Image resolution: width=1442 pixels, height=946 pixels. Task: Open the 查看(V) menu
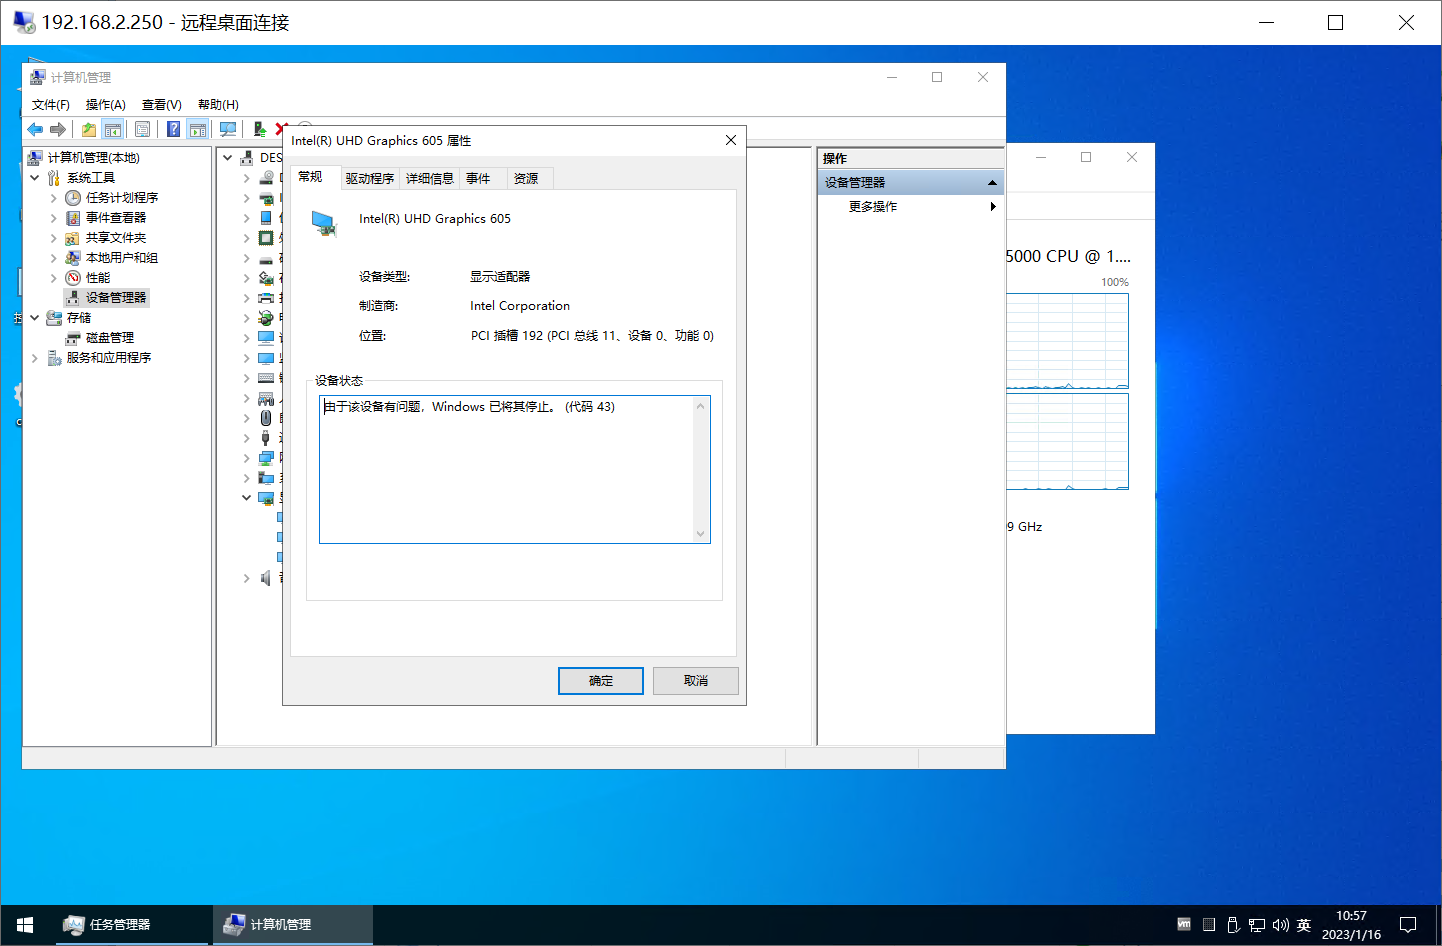tap(162, 105)
